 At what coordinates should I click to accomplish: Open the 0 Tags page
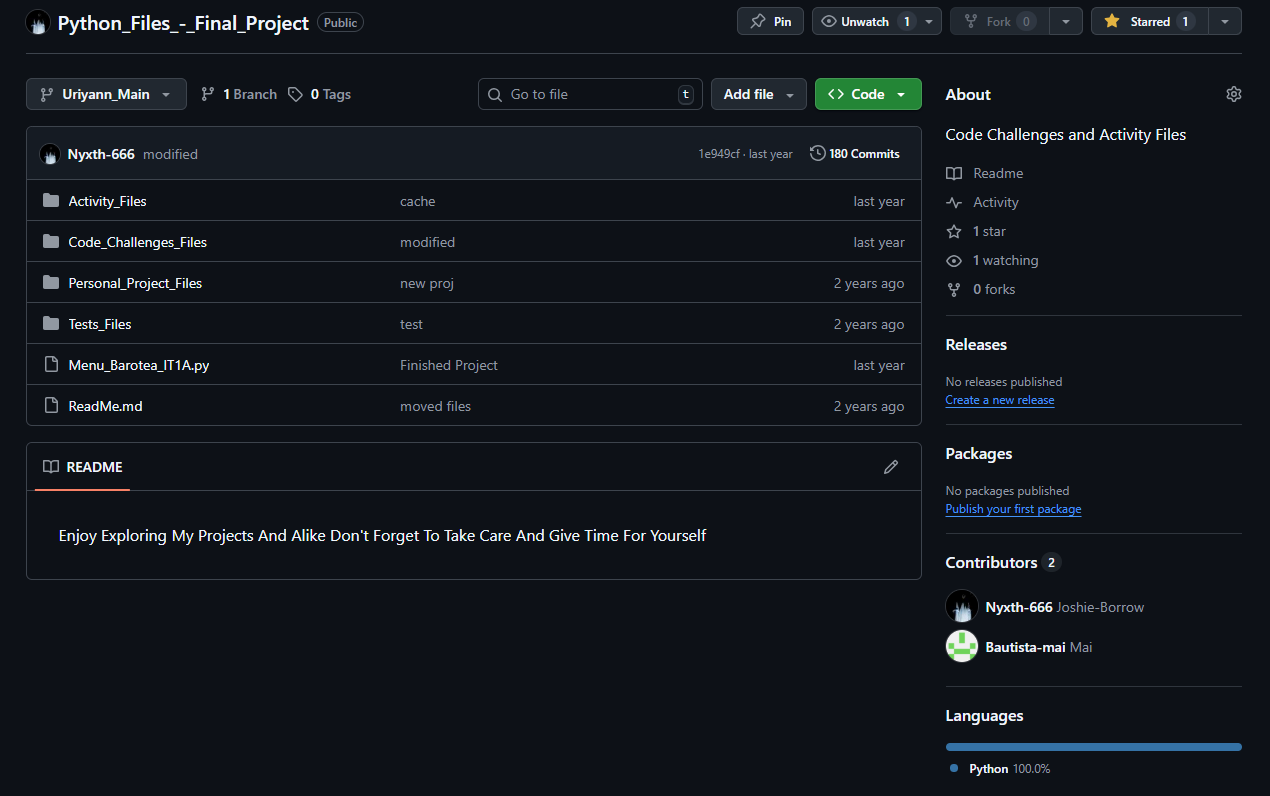320,94
